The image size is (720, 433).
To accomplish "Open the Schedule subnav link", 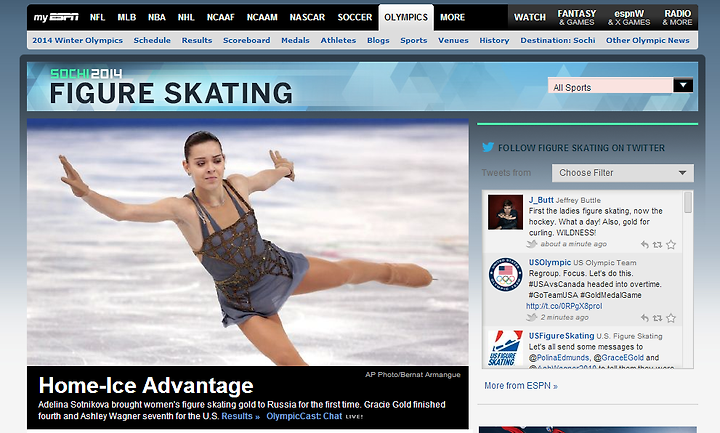I will pos(152,40).
